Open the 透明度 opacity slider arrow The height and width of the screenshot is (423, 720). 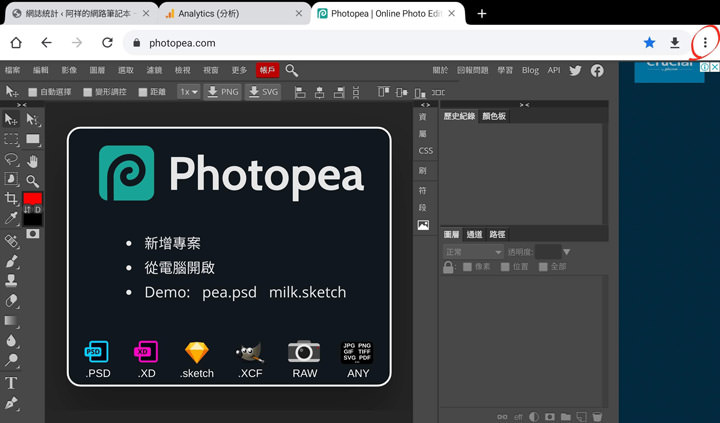pyautogui.click(x=567, y=252)
